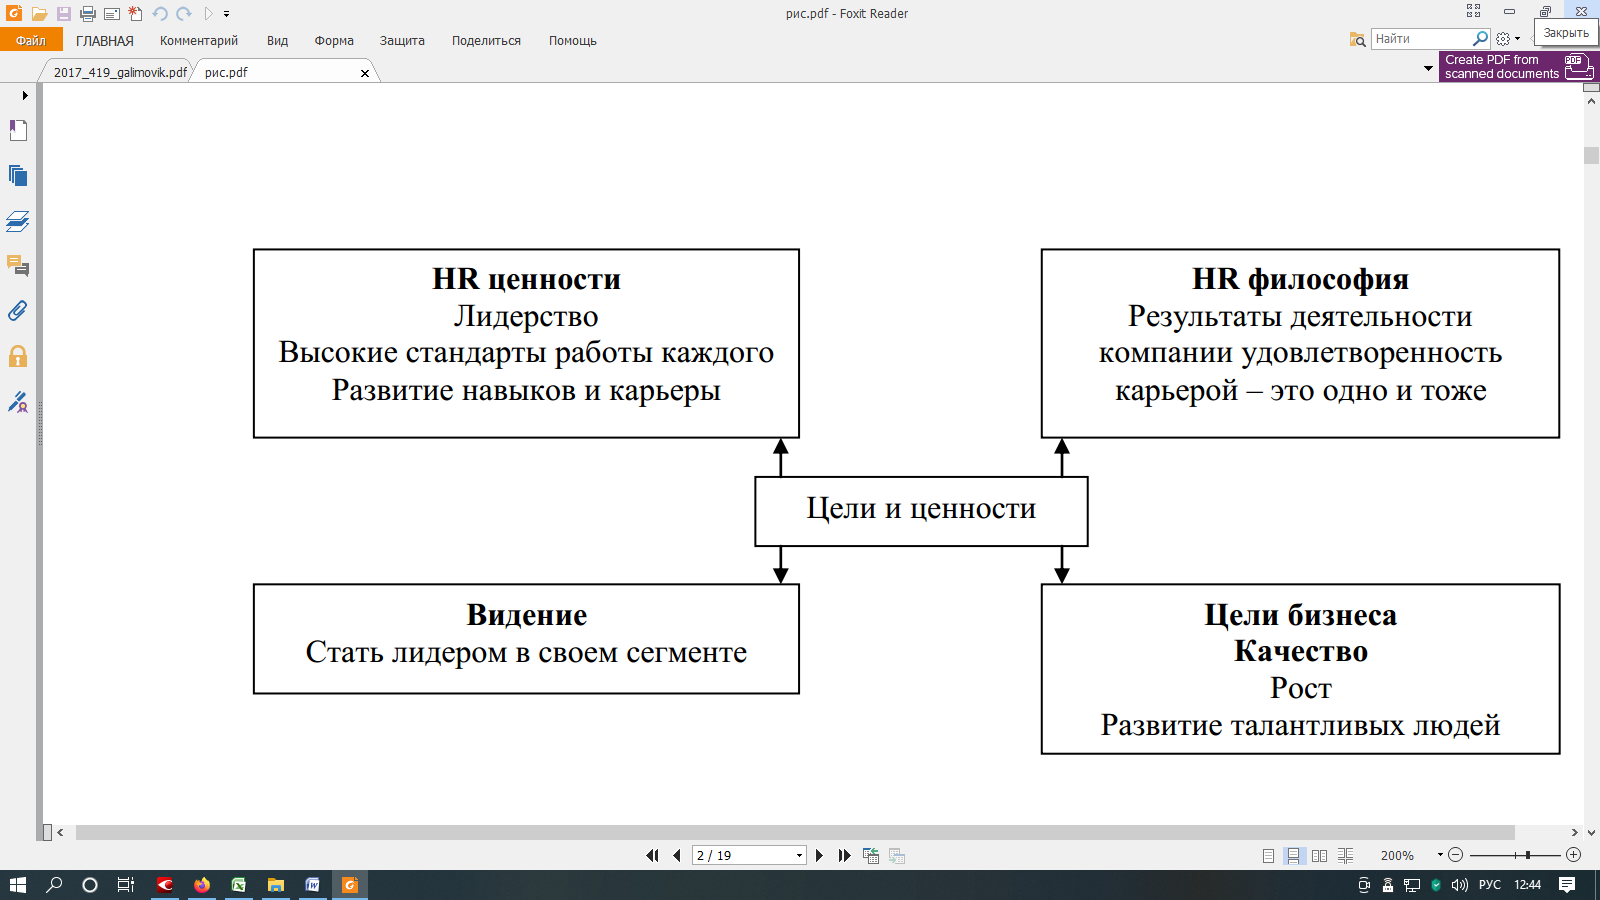Select continuous facing view mode
The width and height of the screenshot is (1600, 900).
1346,856
